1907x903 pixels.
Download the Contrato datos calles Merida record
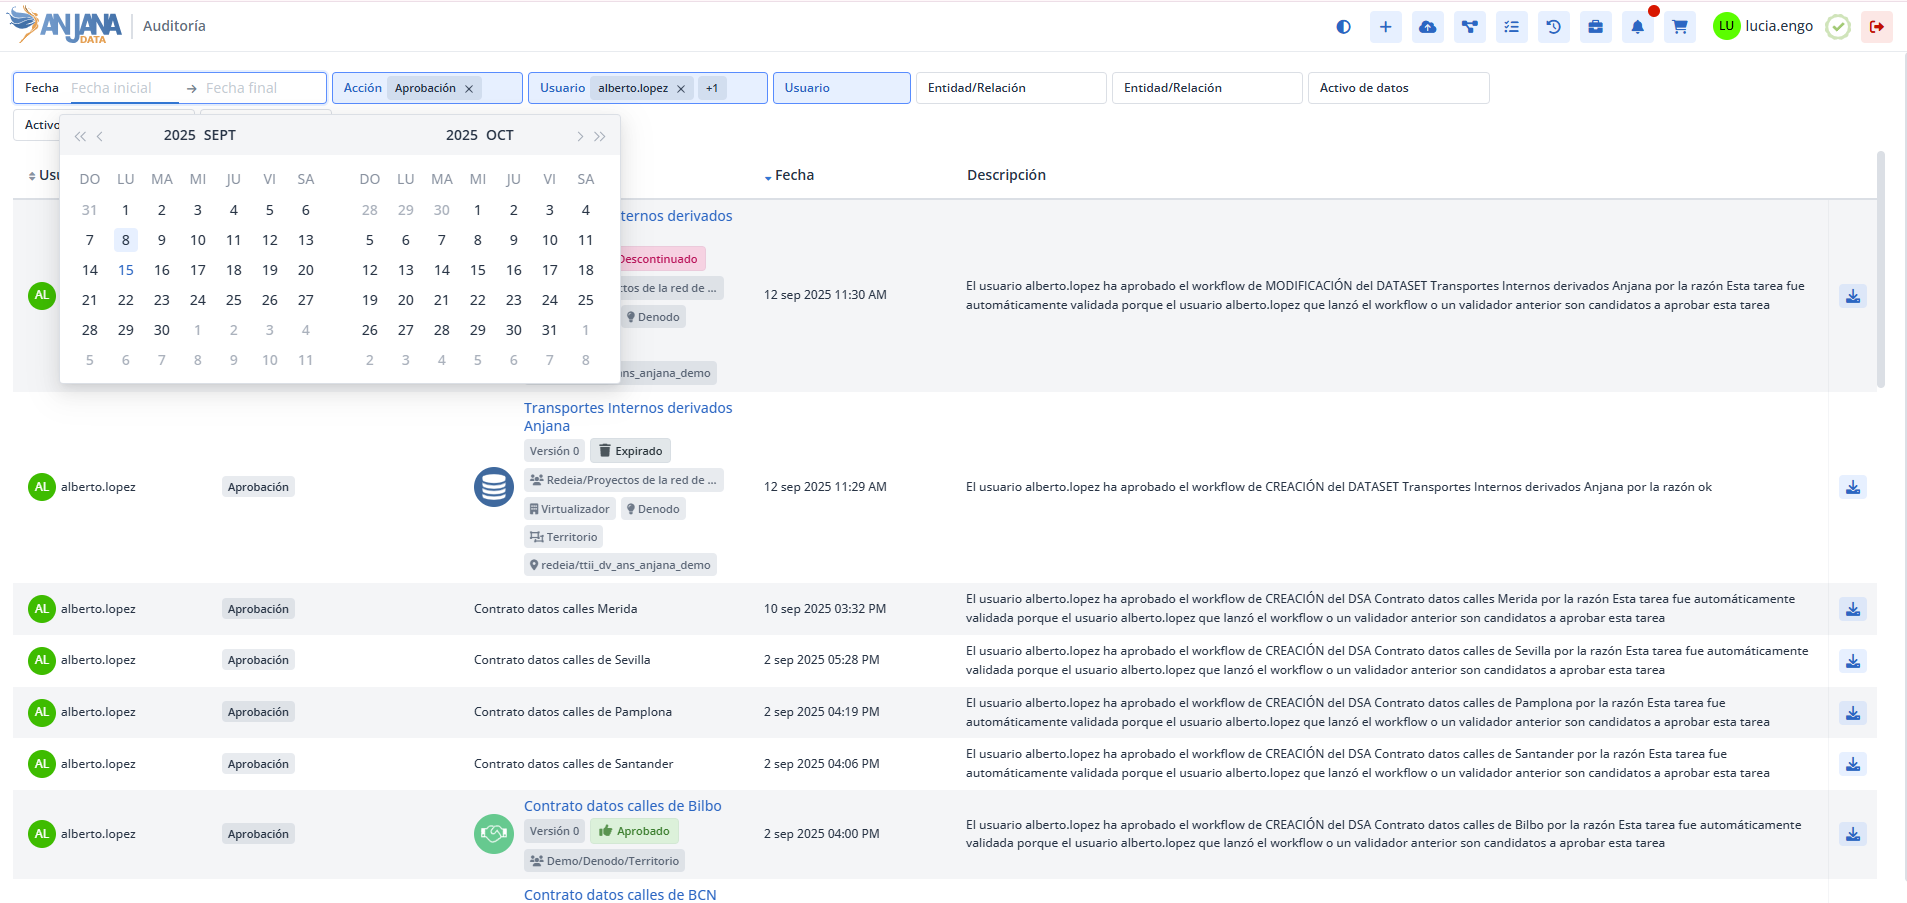[1852, 609]
